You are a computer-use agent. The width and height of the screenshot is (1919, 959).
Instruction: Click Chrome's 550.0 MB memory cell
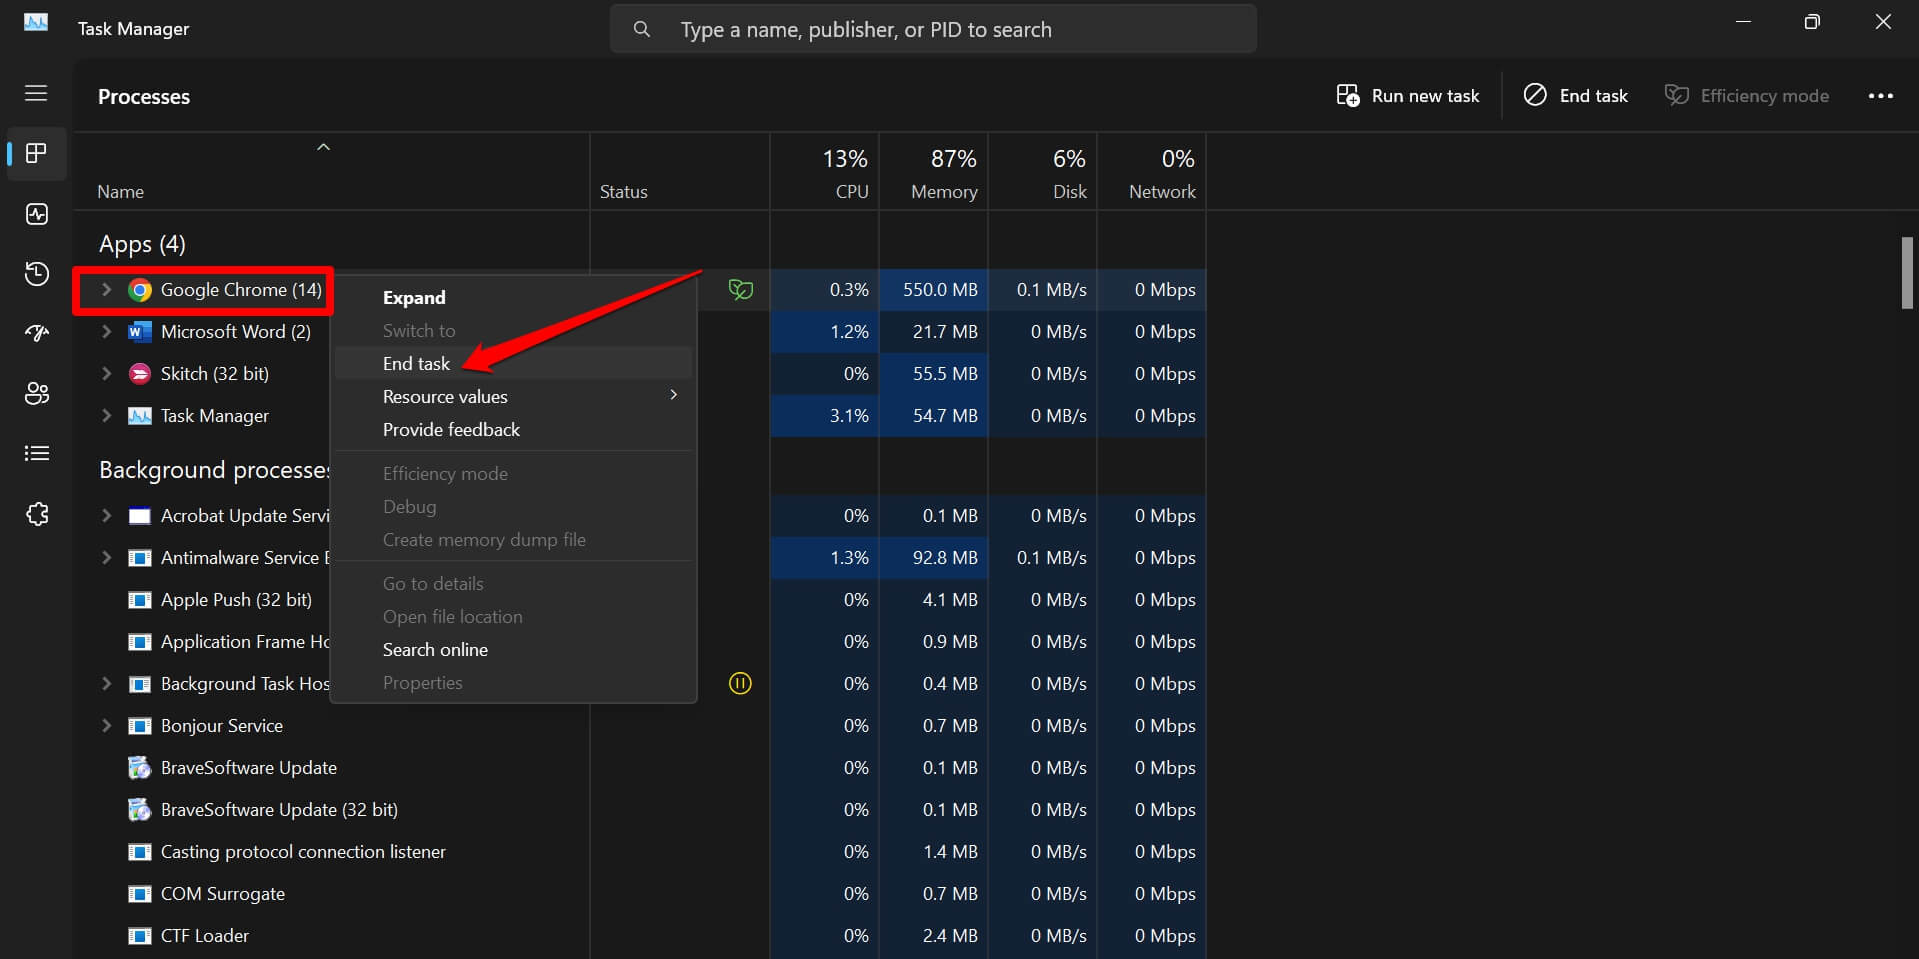coord(934,290)
